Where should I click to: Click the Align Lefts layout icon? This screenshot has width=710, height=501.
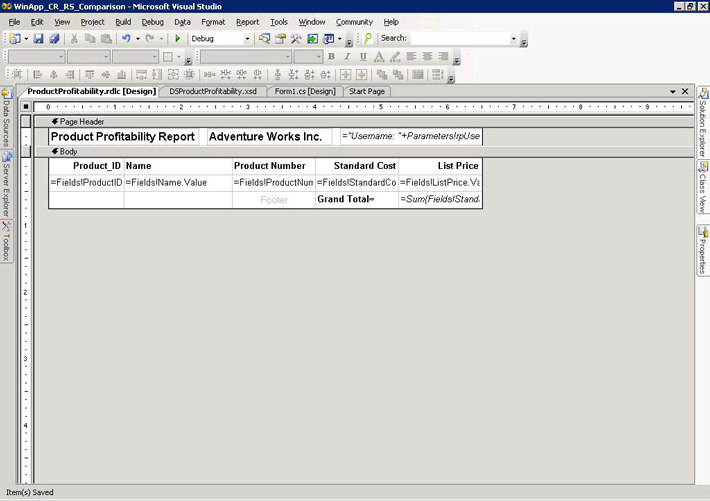tap(38, 74)
